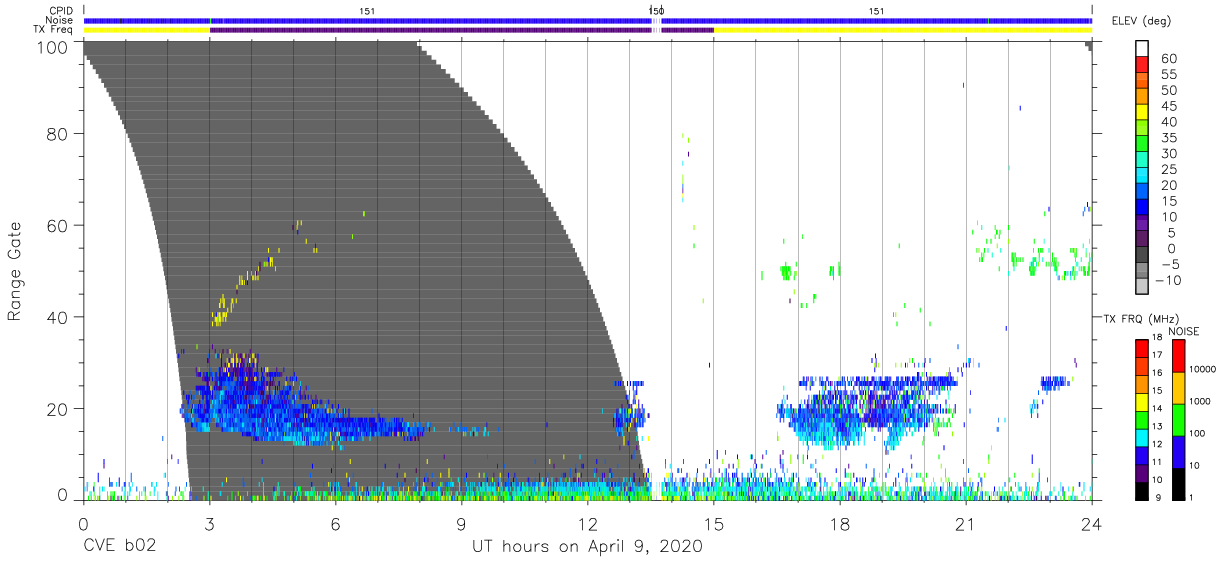Viewport: 1228px width, 567px height.
Task: Click the x-axis hour label '18'
Action: click(x=840, y=523)
